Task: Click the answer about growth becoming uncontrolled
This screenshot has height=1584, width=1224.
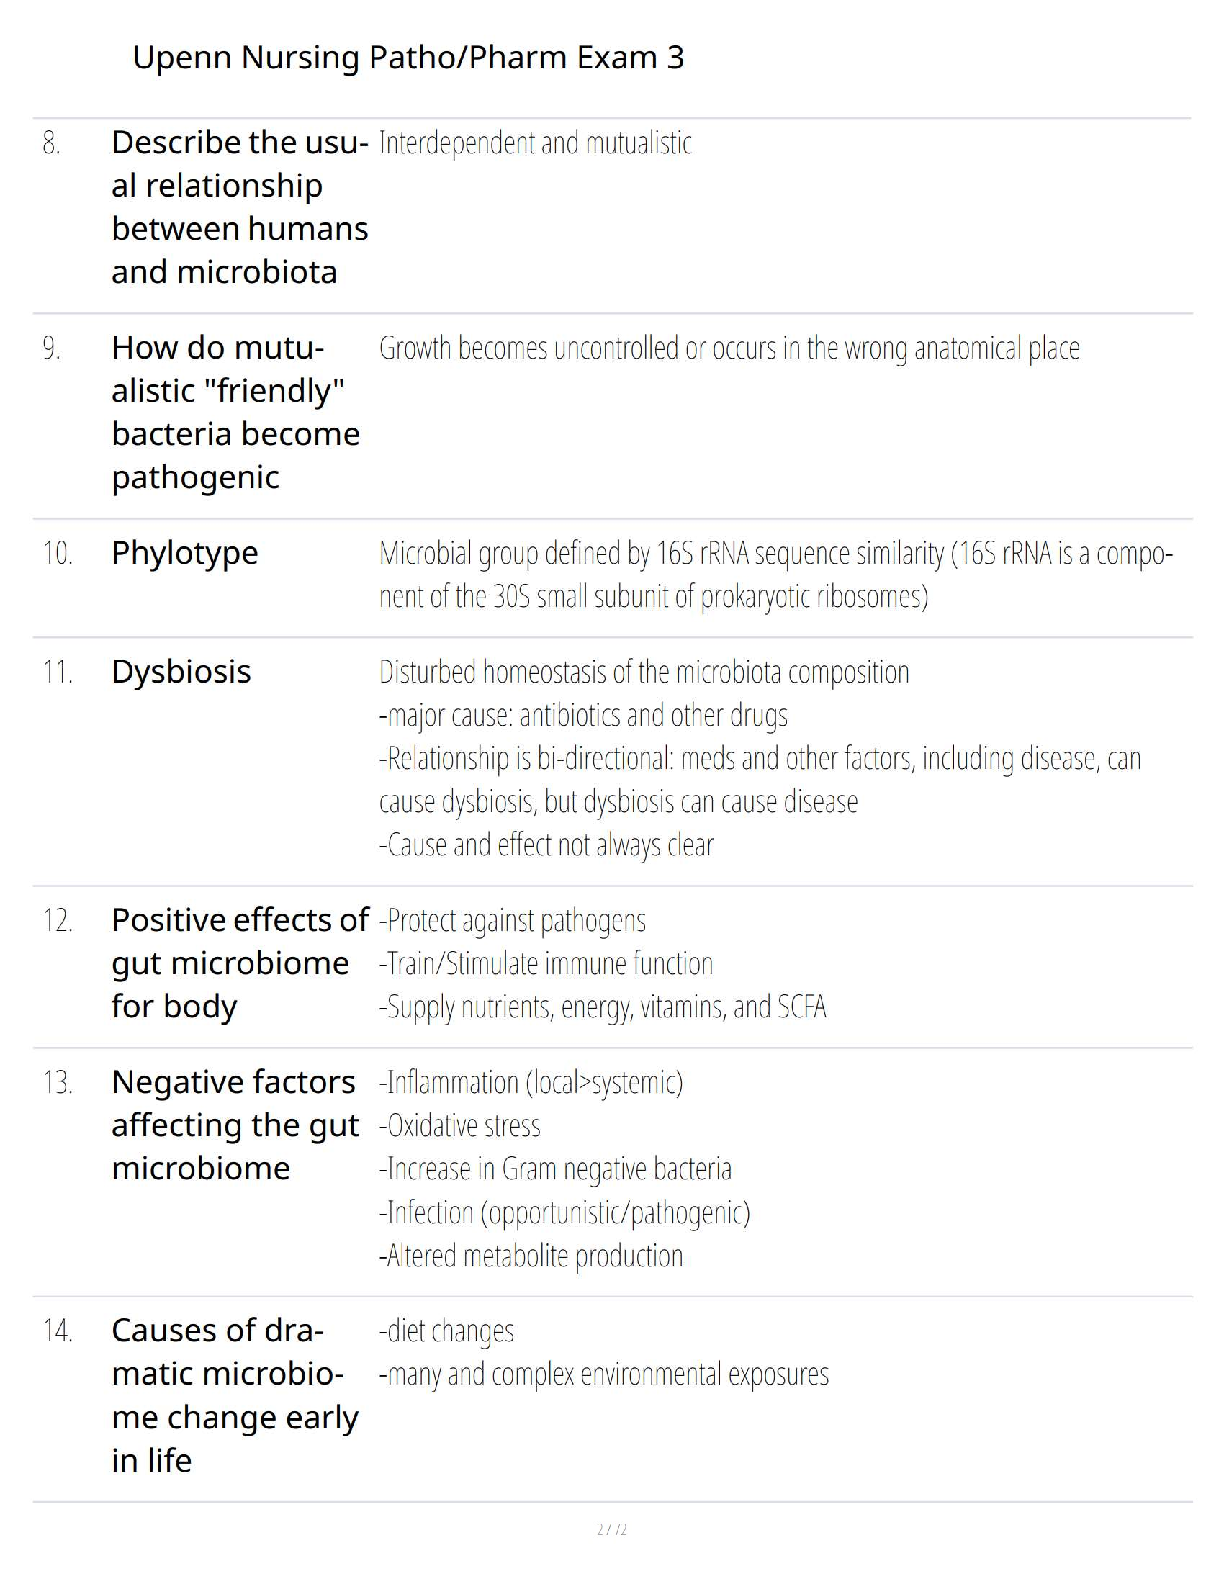Action: pos(729,349)
